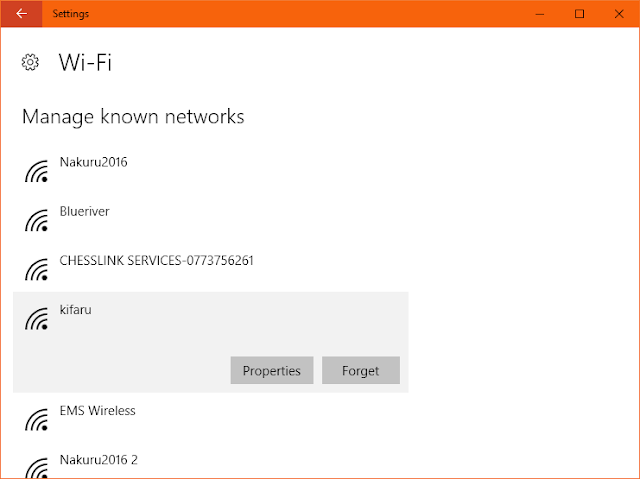Click the Wi-Fi signal icon for Blueriver
This screenshot has height=479, width=640.
36,221
